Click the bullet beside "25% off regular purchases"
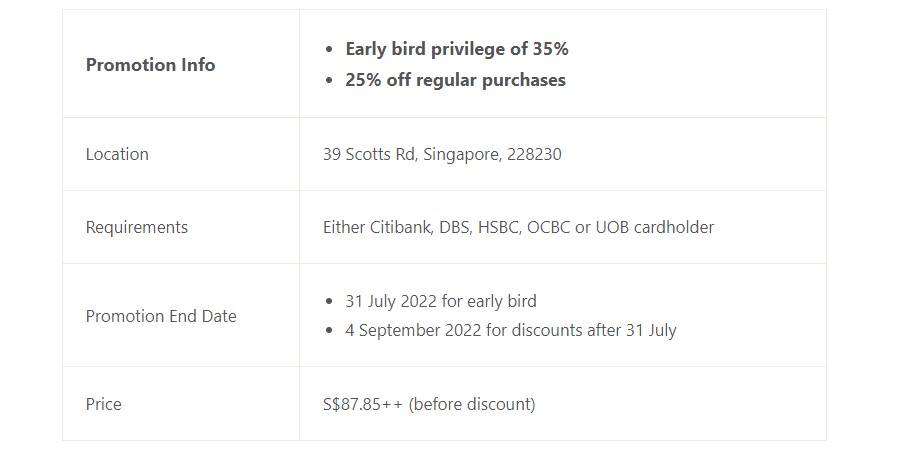 coord(331,80)
